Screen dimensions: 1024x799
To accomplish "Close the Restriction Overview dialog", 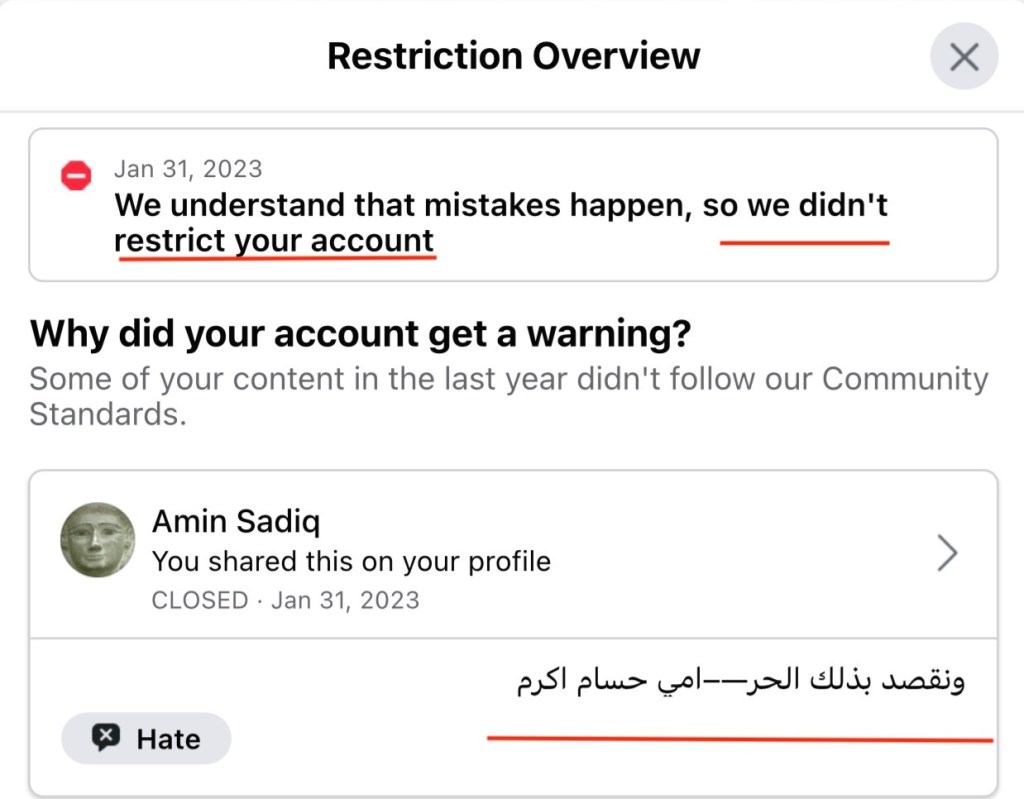I will (963, 57).
